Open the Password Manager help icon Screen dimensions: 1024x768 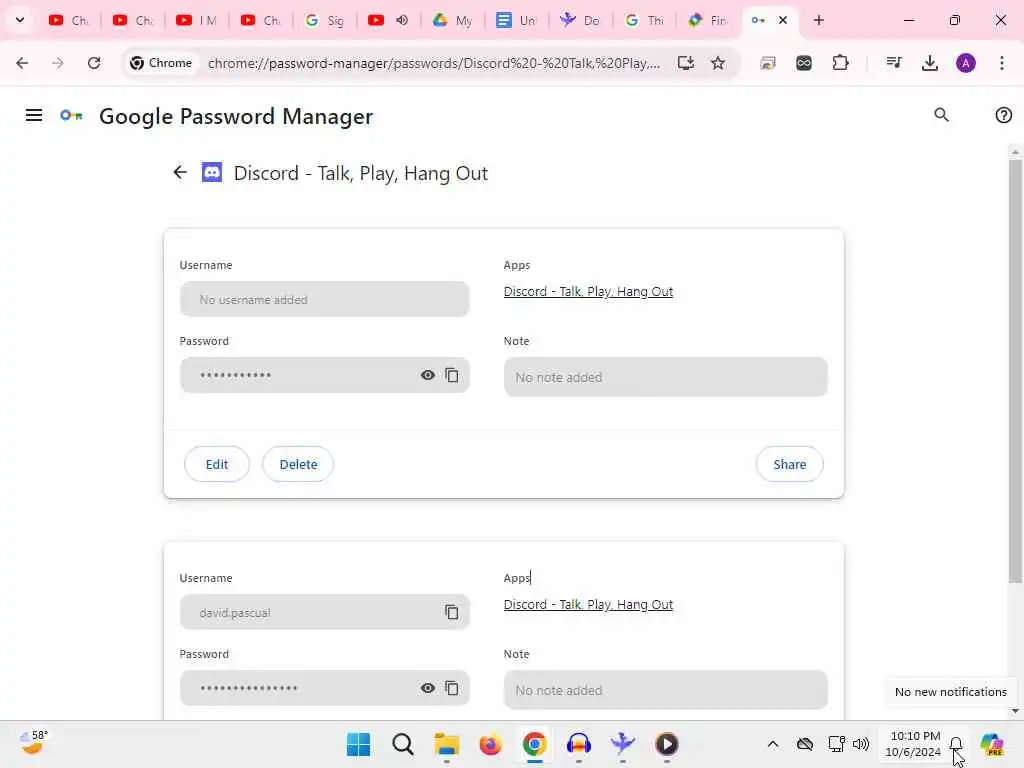[x=1003, y=115]
